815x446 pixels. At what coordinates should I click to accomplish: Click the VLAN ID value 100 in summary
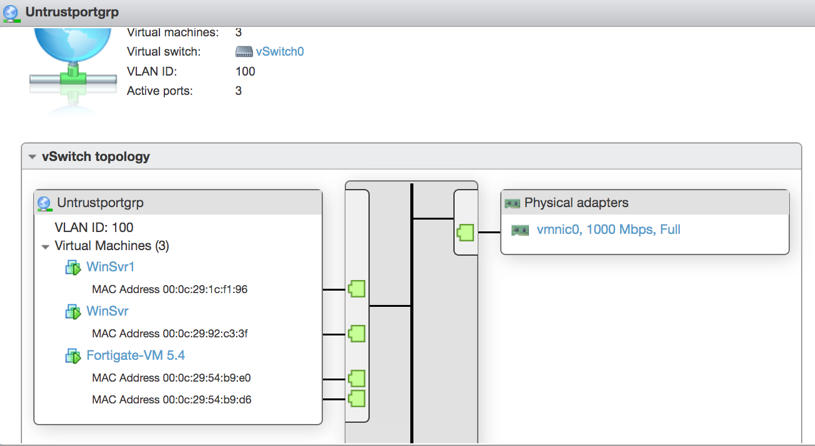[245, 71]
